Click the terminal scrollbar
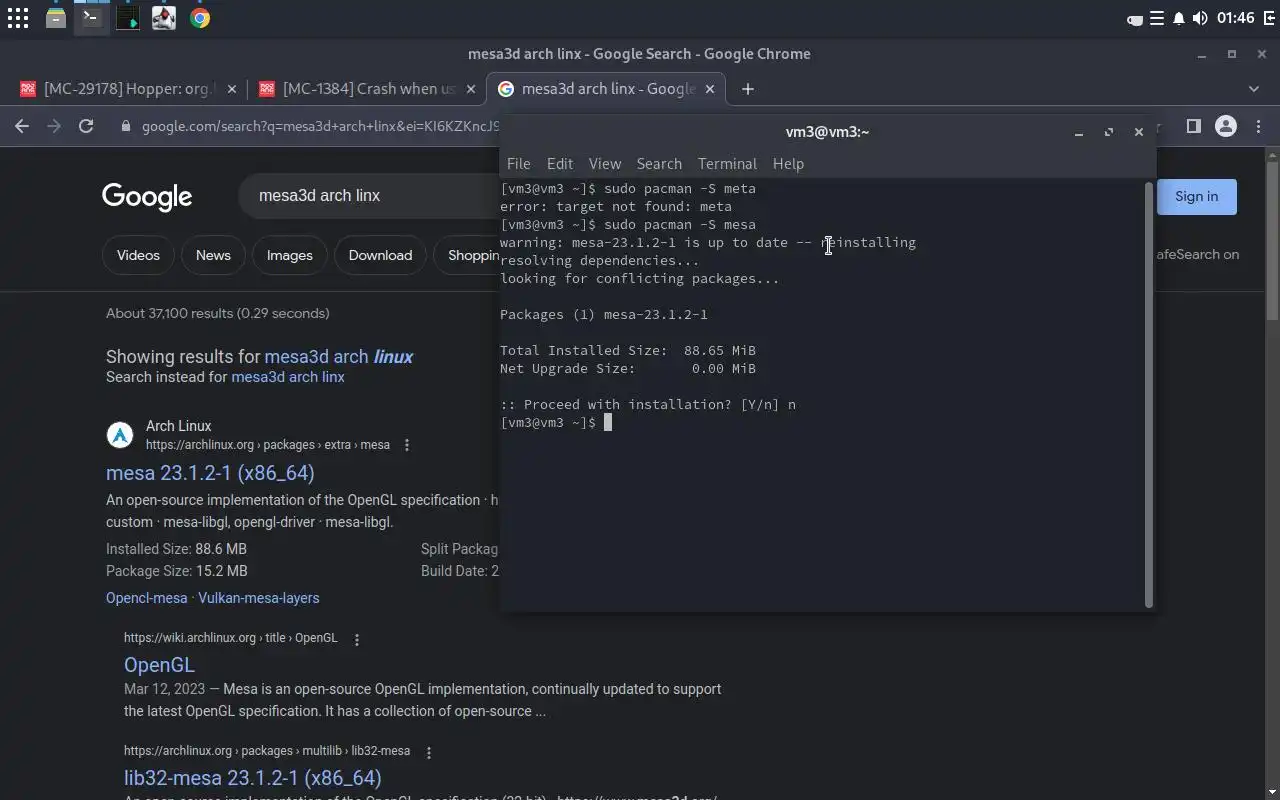 pyautogui.click(x=1148, y=394)
